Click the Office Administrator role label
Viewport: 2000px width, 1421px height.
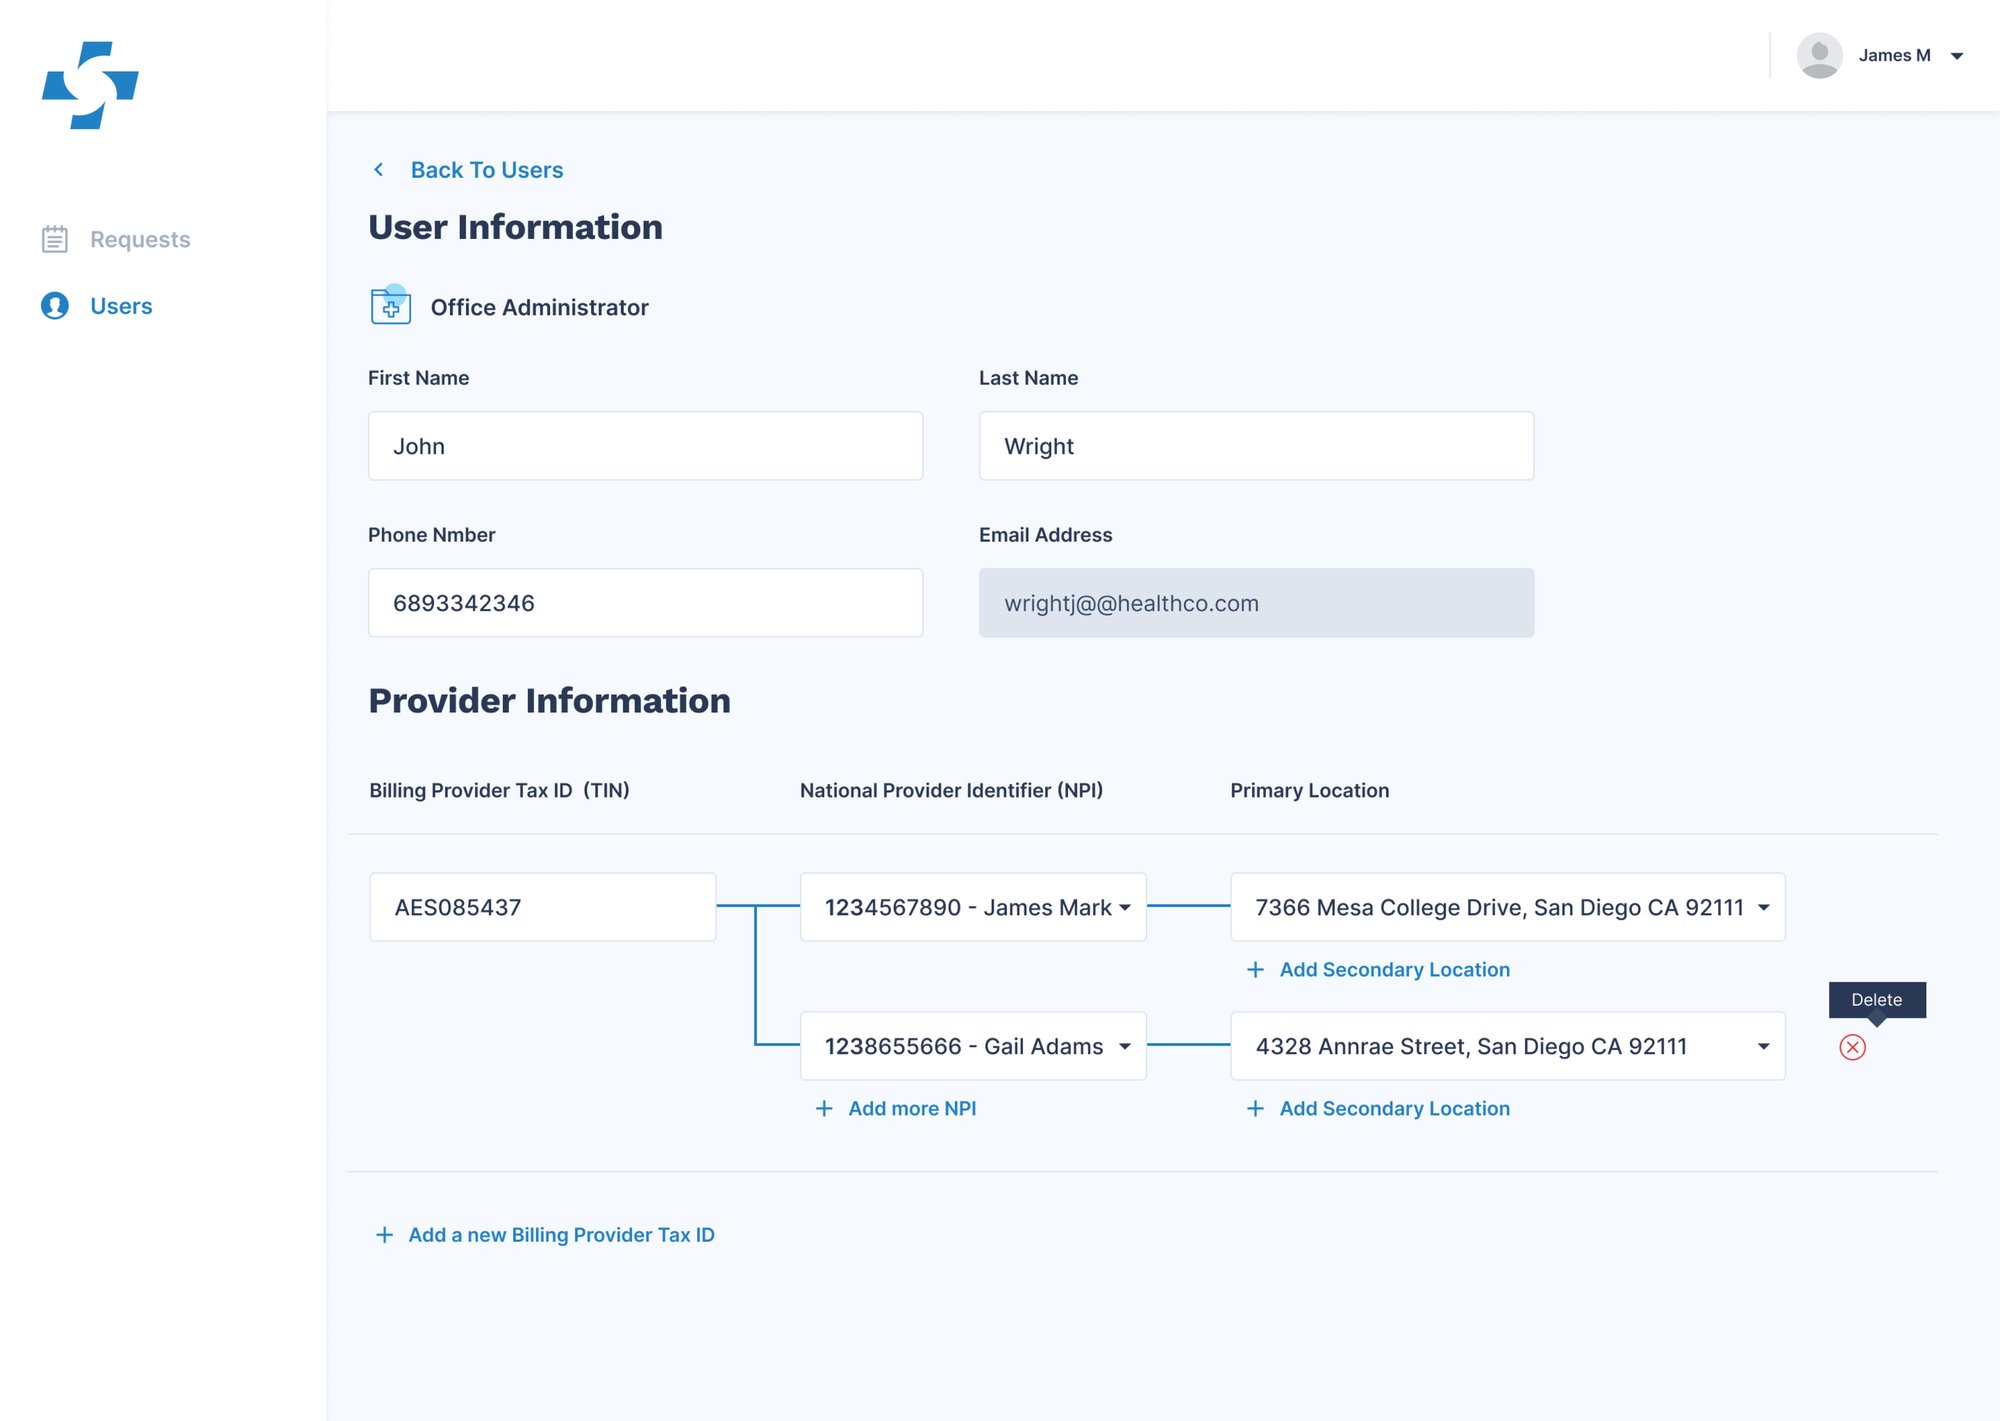(539, 307)
